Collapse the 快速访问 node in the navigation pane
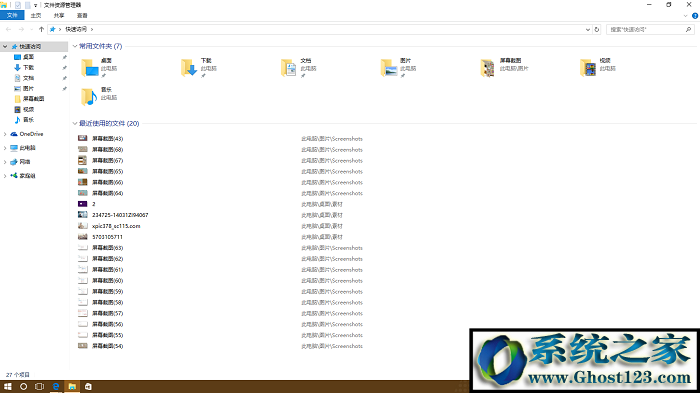Image resolution: width=700 pixels, height=393 pixels. pyautogui.click(x=5, y=46)
